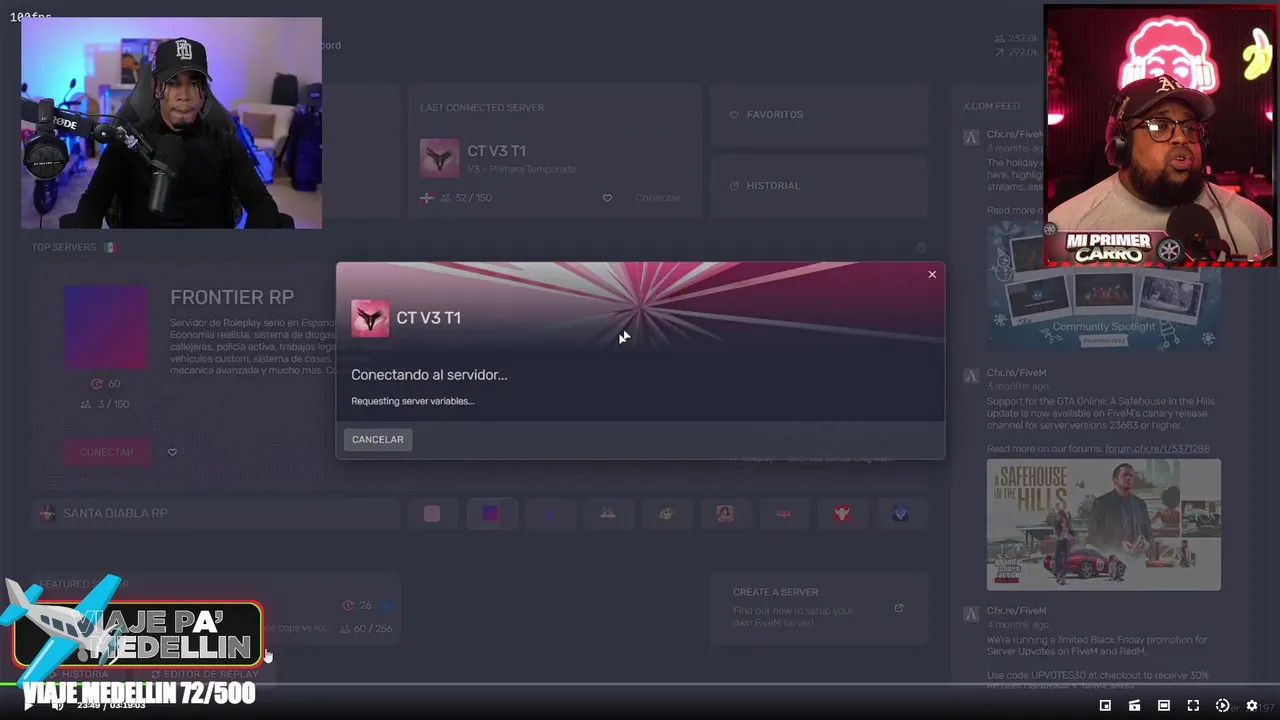This screenshot has width=1280, height=720.
Task: Seek on the video progress bar
Action: (640, 685)
